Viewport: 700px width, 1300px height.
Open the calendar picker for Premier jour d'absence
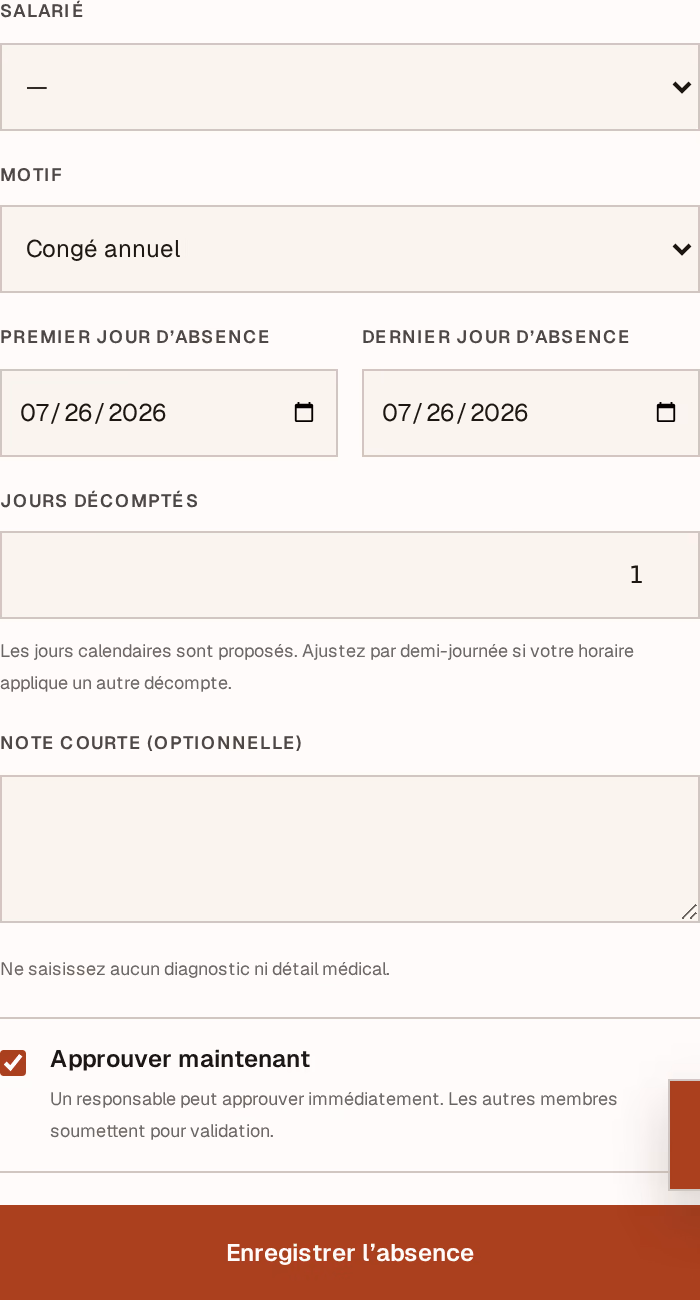[304, 413]
